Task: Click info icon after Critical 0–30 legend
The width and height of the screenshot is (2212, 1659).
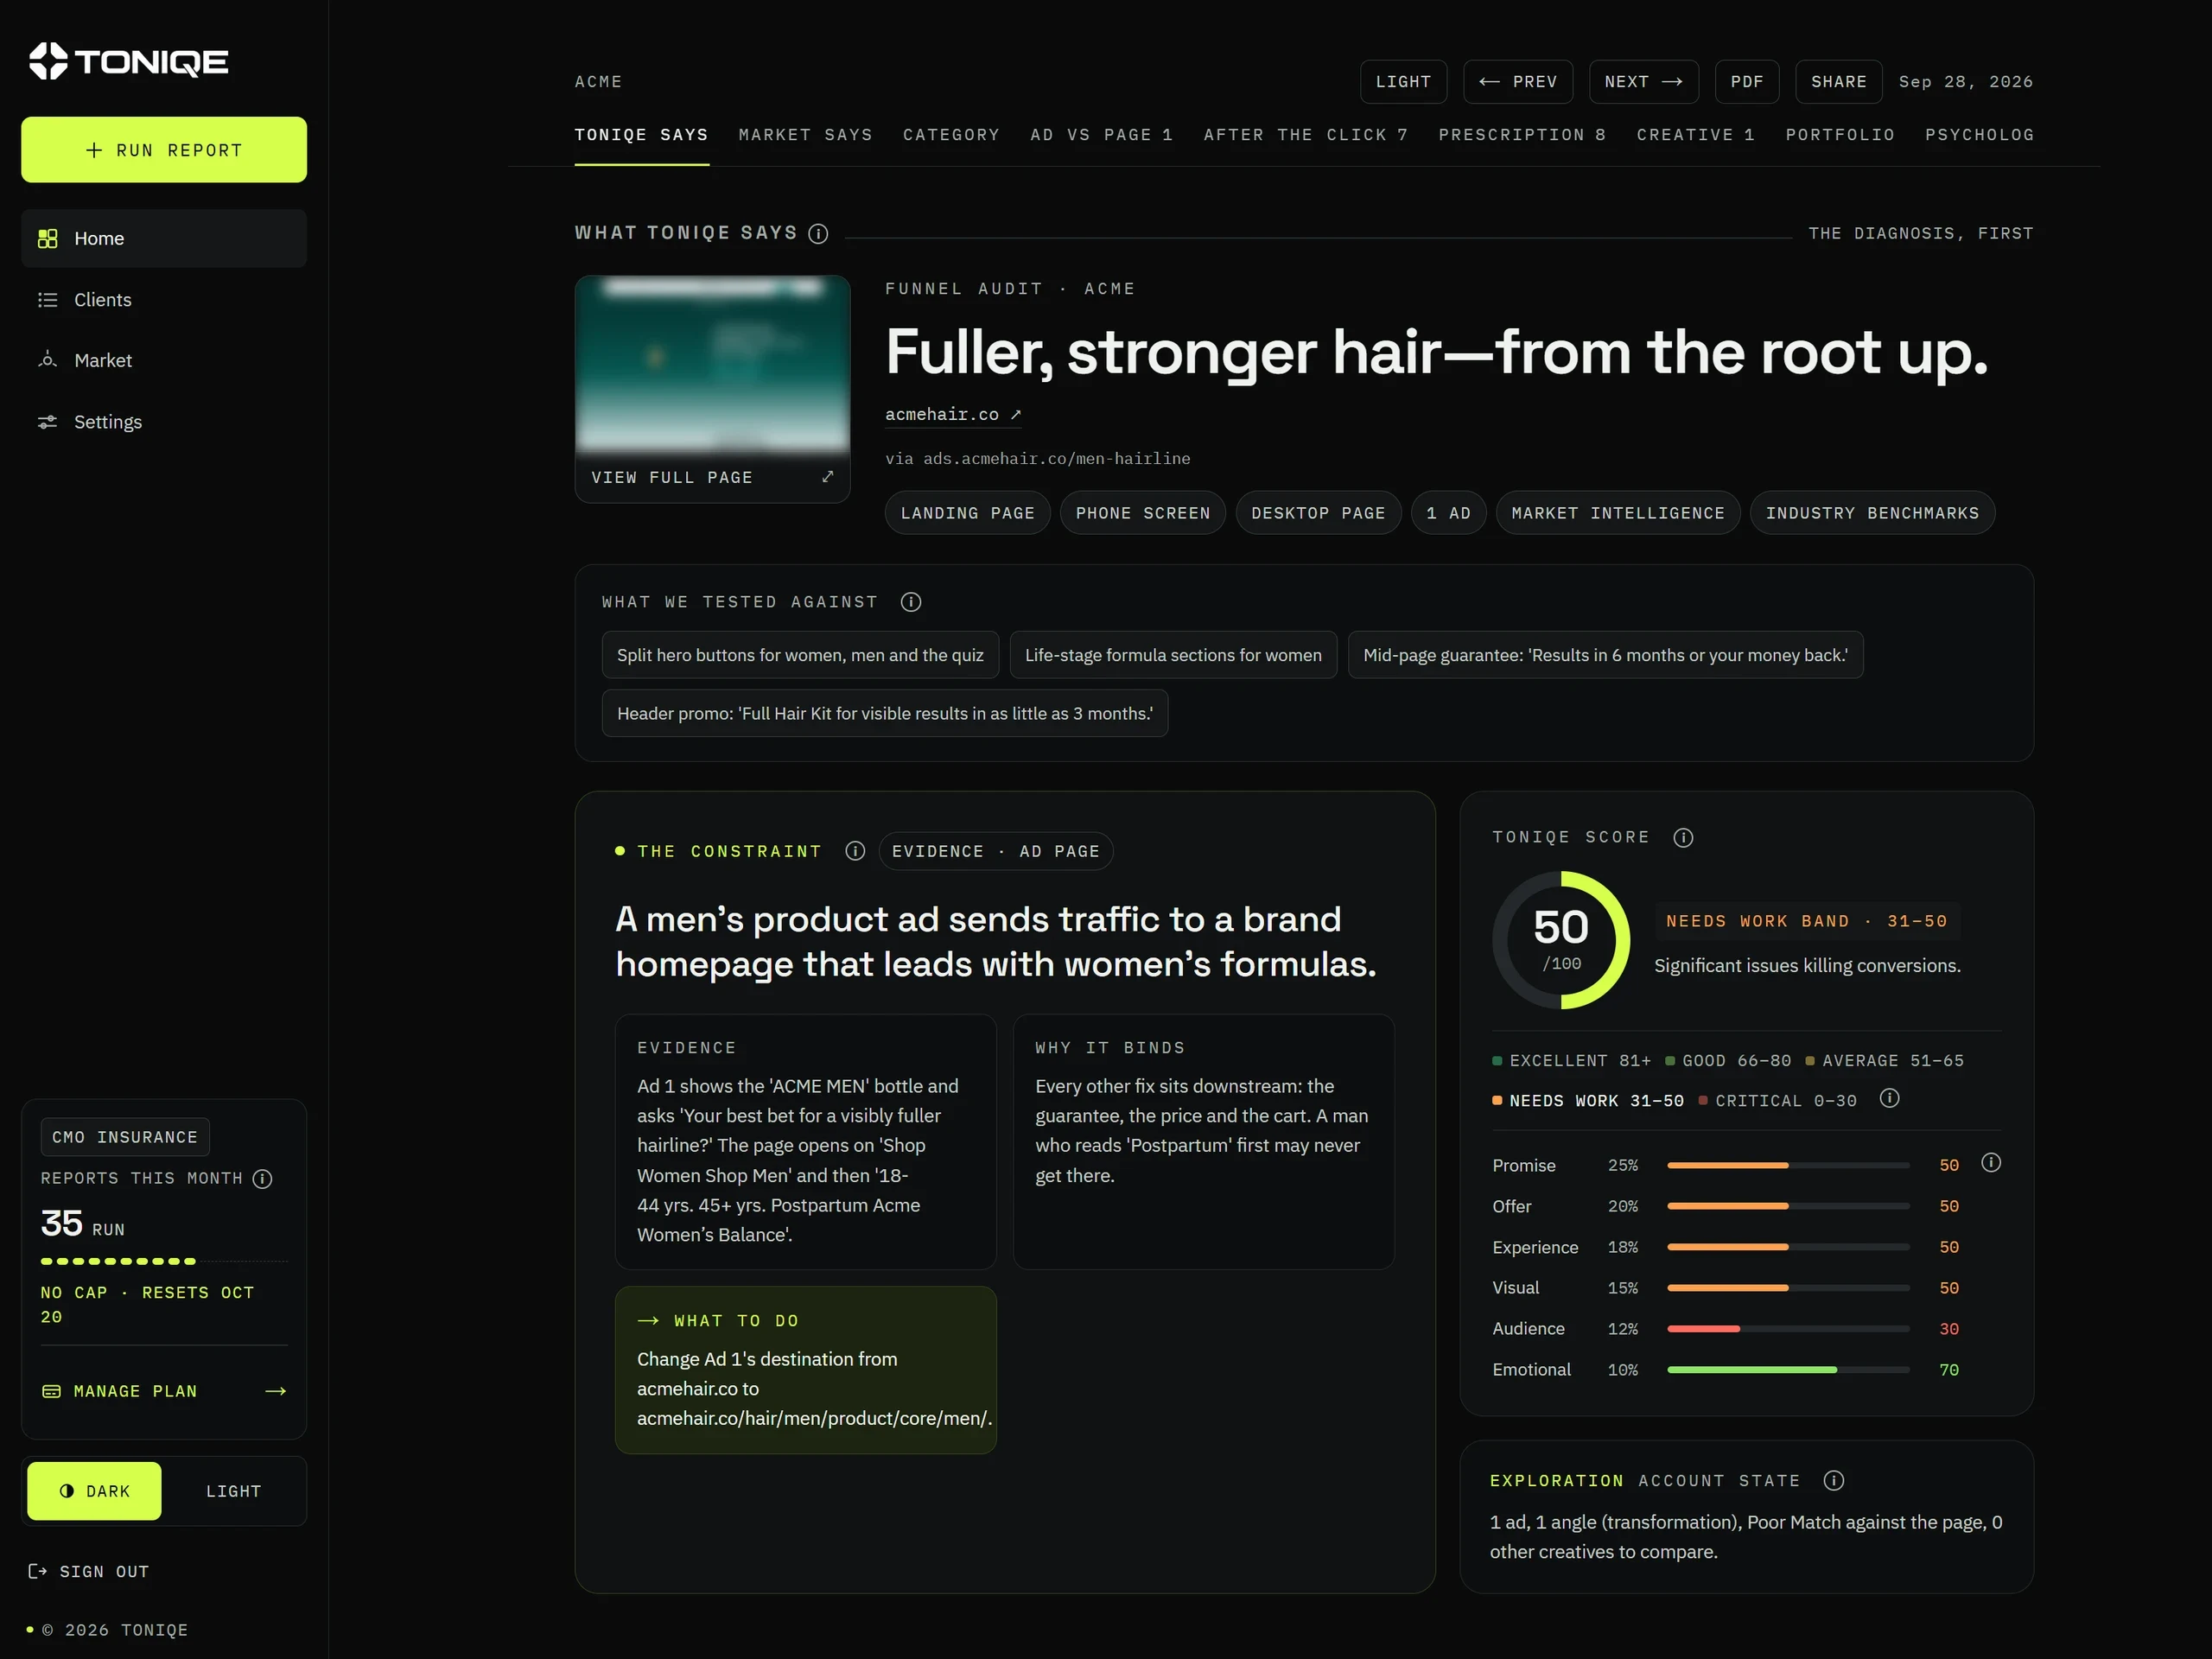Action: coord(1889,1099)
